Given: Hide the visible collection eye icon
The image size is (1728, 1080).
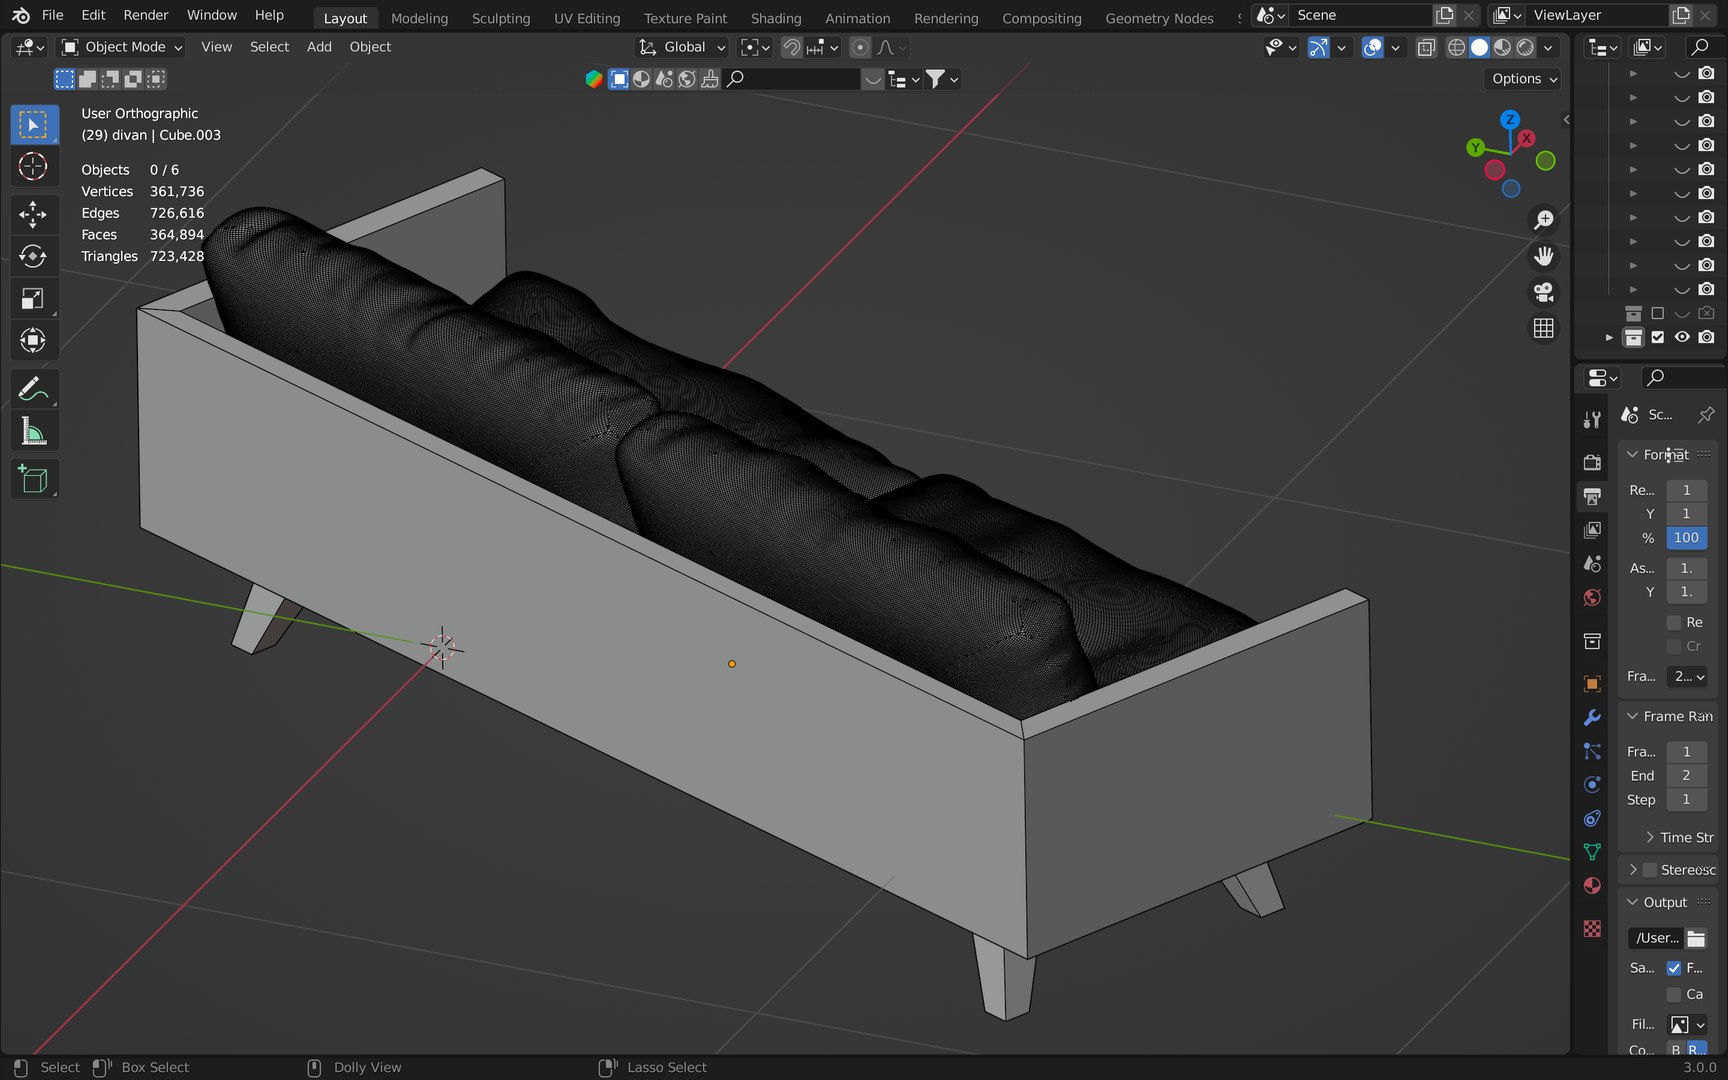Looking at the screenshot, I should click(1682, 337).
